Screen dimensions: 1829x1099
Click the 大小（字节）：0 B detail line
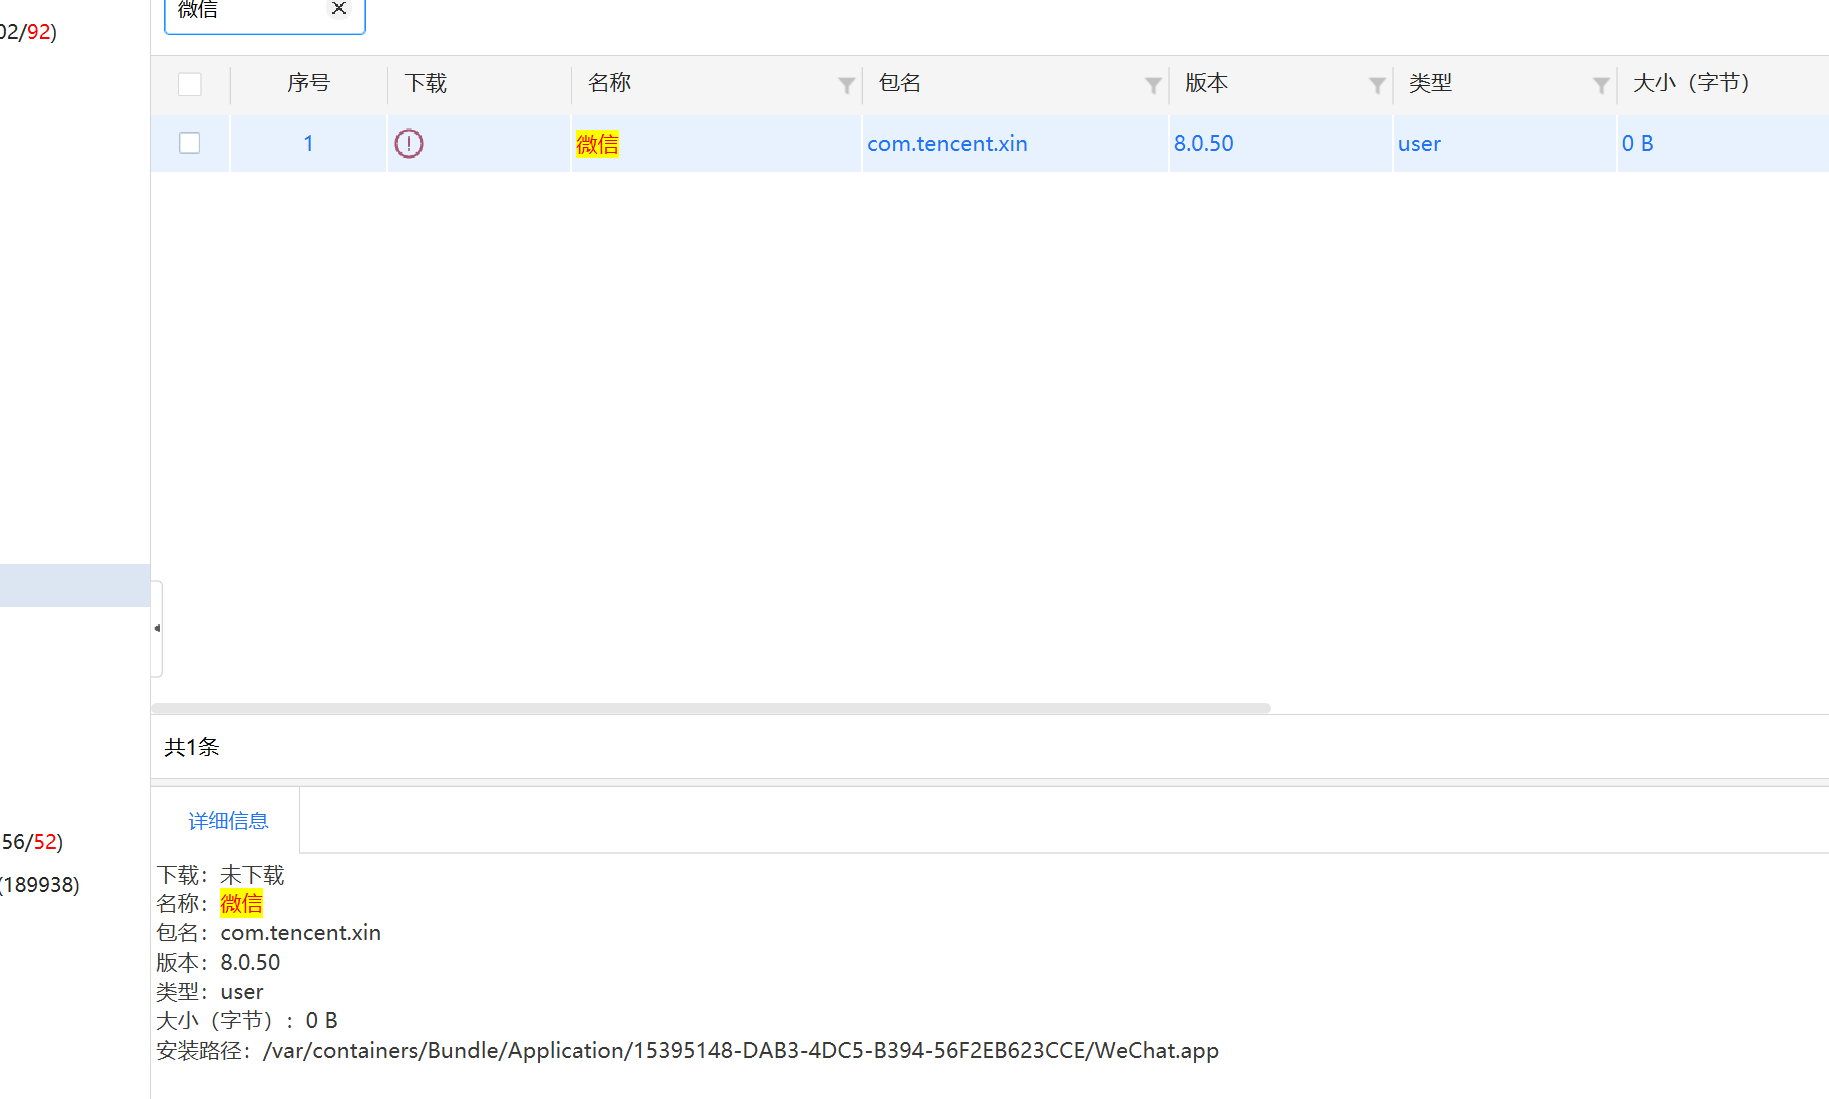247,1021
